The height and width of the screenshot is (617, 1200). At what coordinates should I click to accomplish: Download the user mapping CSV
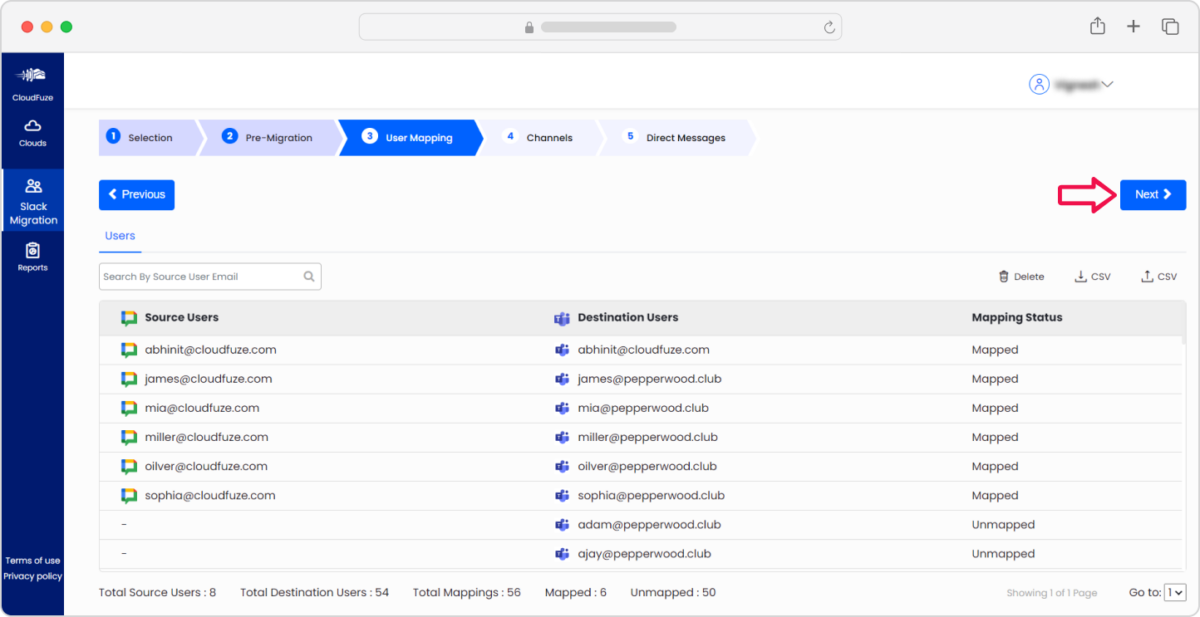1092,276
